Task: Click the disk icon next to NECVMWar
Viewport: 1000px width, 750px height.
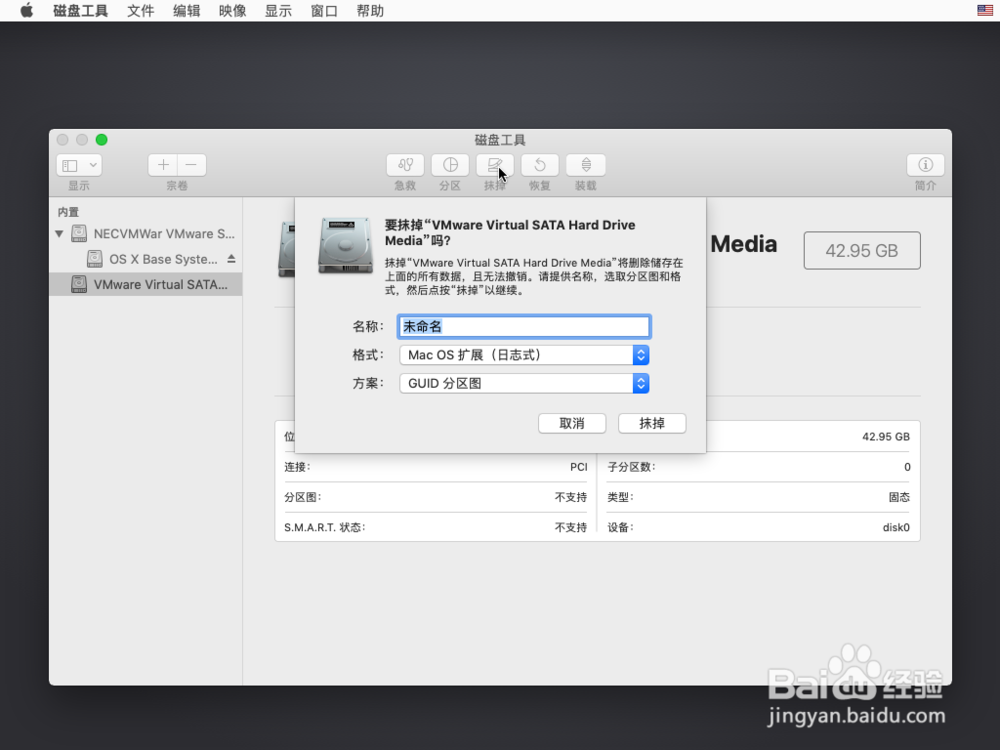Action: (79, 234)
